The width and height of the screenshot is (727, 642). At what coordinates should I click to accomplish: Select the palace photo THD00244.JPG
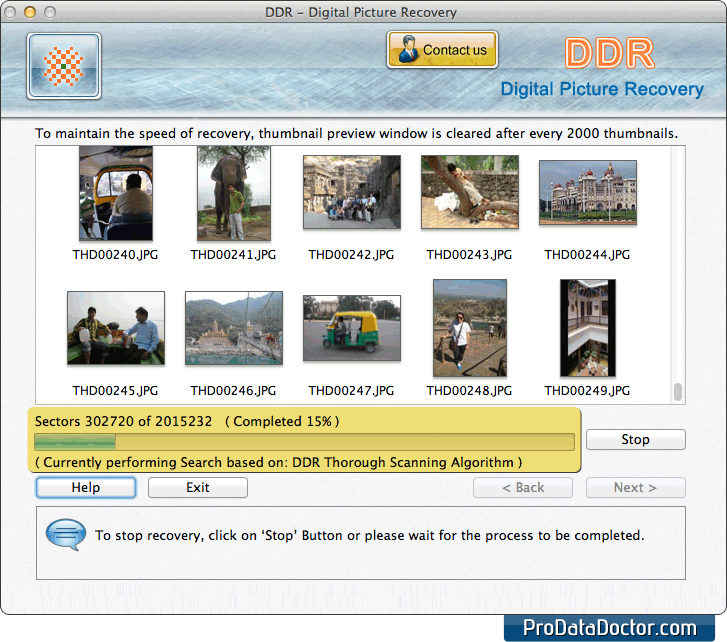tap(588, 193)
